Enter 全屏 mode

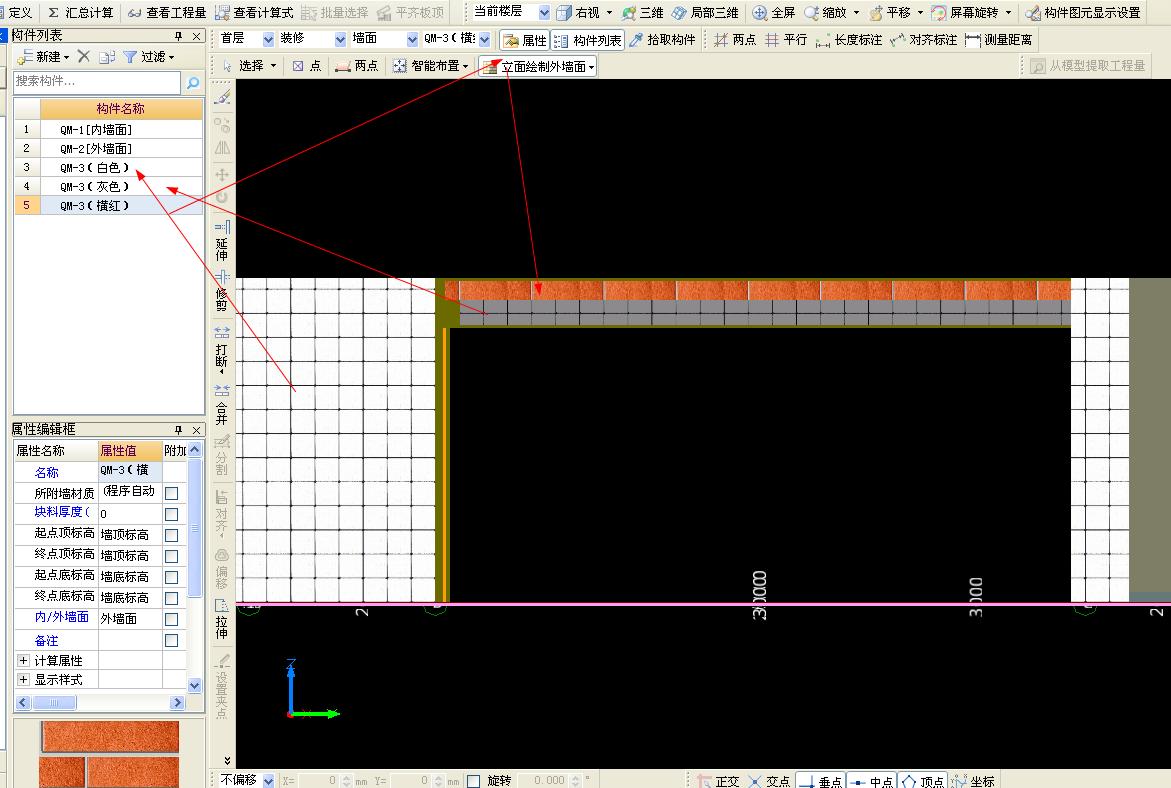(x=774, y=13)
